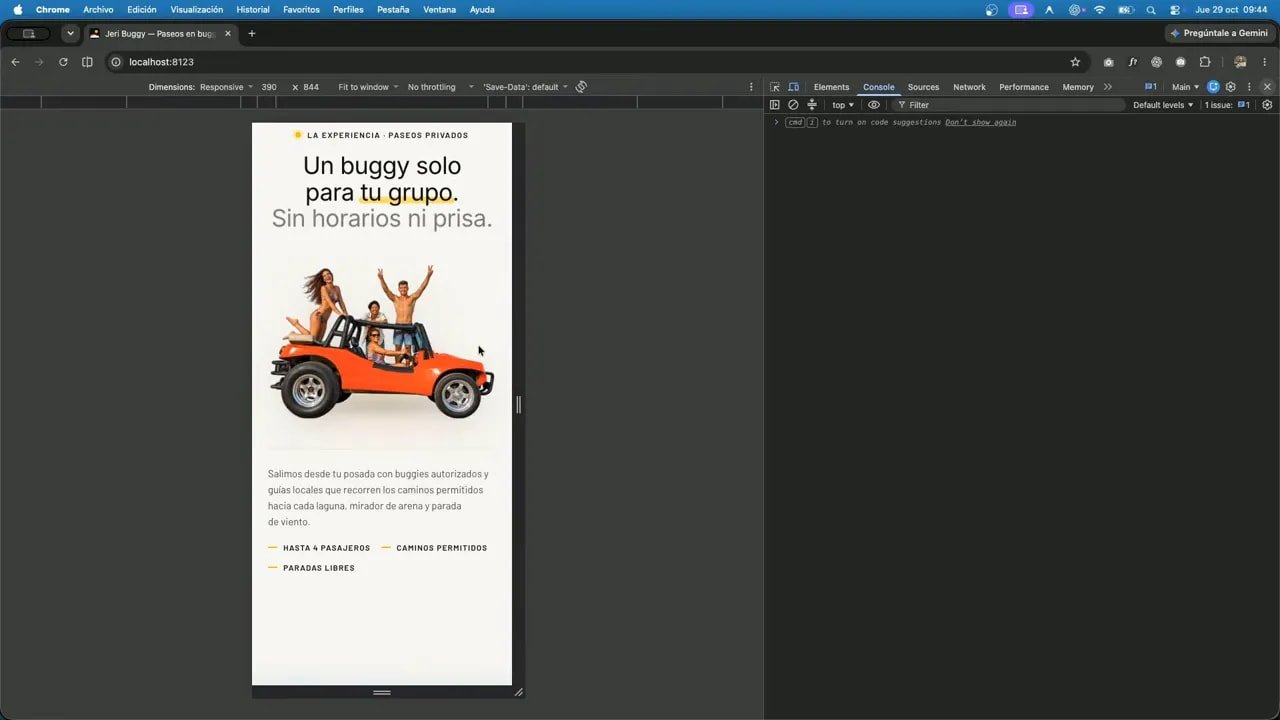This screenshot has width=1280, height=720.
Task: Open console settings gear icon
Action: click(x=1267, y=105)
